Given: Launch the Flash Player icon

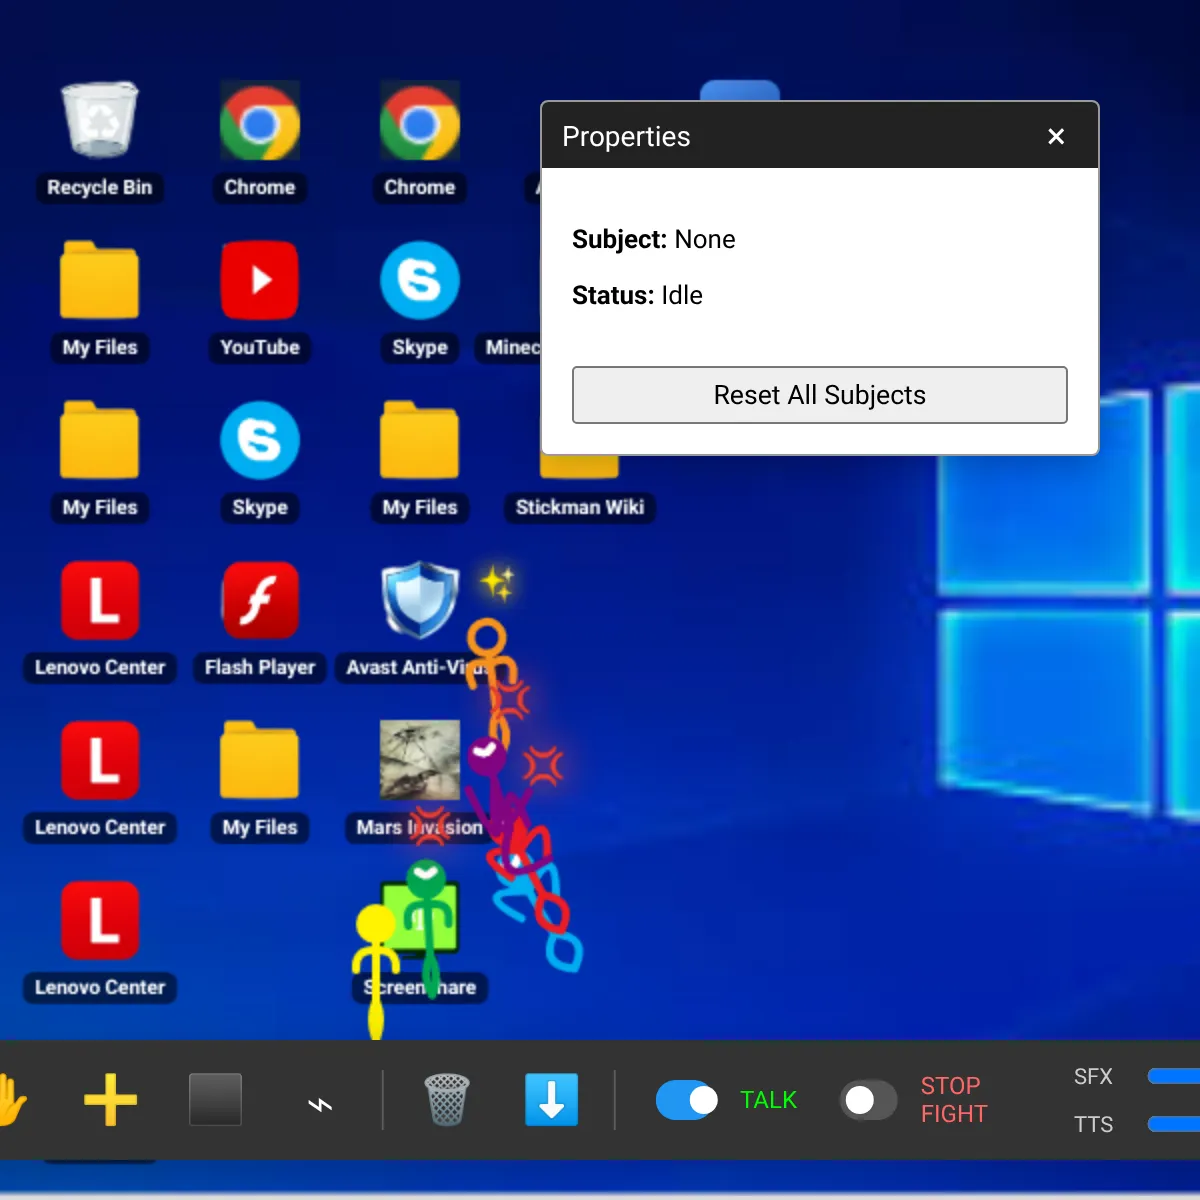Looking at the screenshot, I should (260, 600).
